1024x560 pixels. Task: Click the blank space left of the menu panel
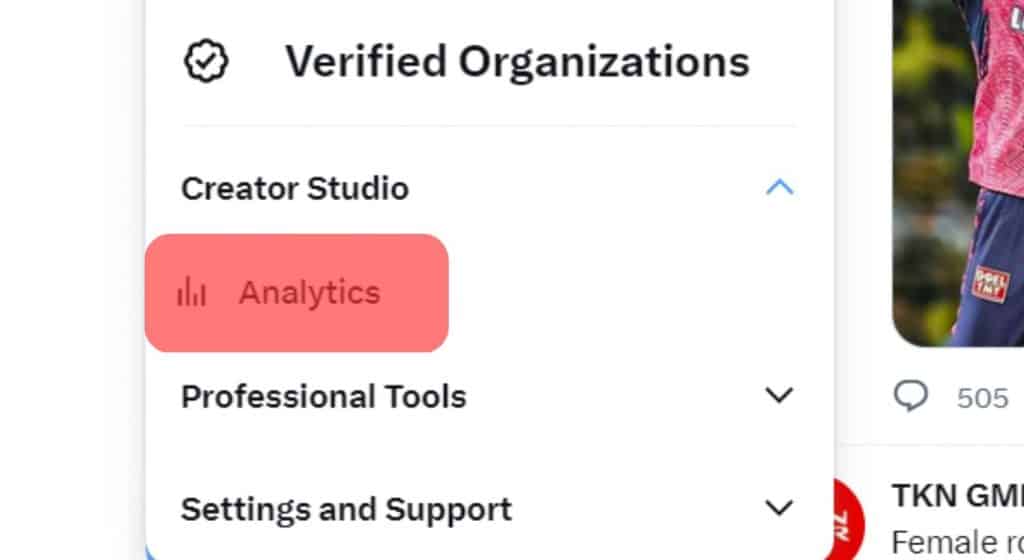[x=72, y=280]
